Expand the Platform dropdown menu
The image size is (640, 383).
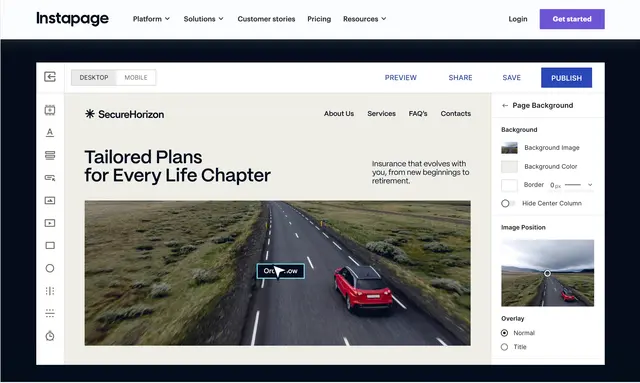pos(151,19)
